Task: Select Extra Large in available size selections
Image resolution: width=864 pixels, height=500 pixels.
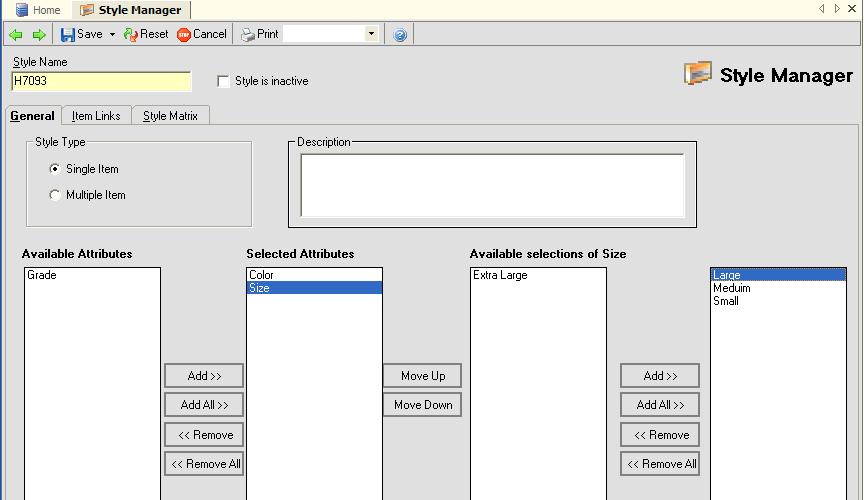Action: pos(500,275)
